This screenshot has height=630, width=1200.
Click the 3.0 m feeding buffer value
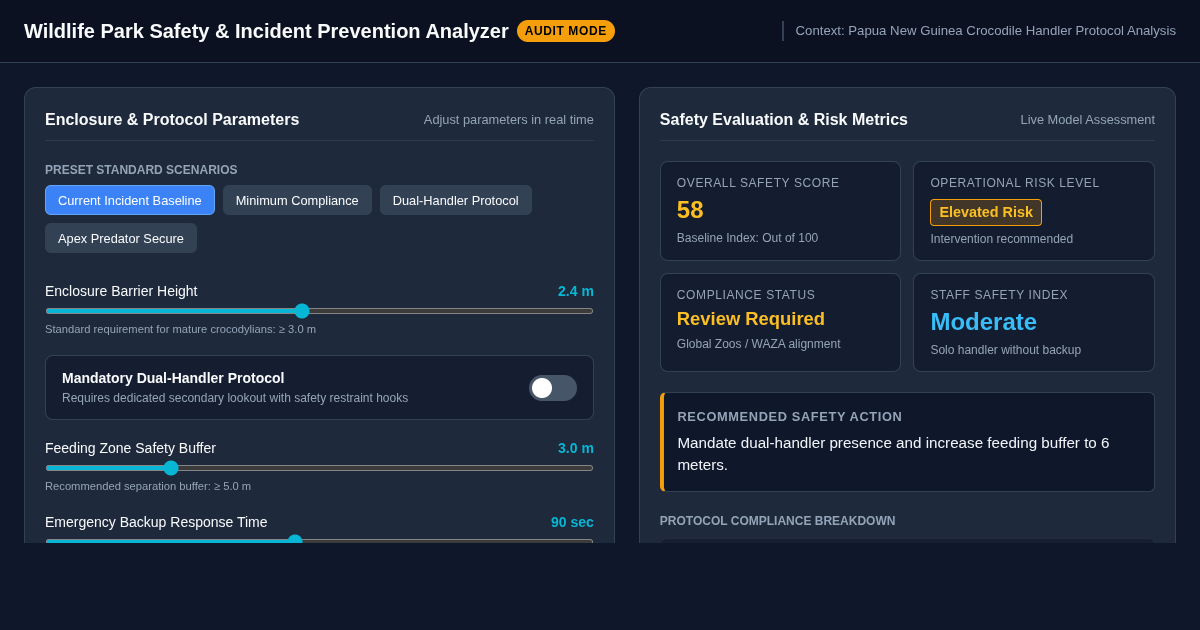(576, 448)
